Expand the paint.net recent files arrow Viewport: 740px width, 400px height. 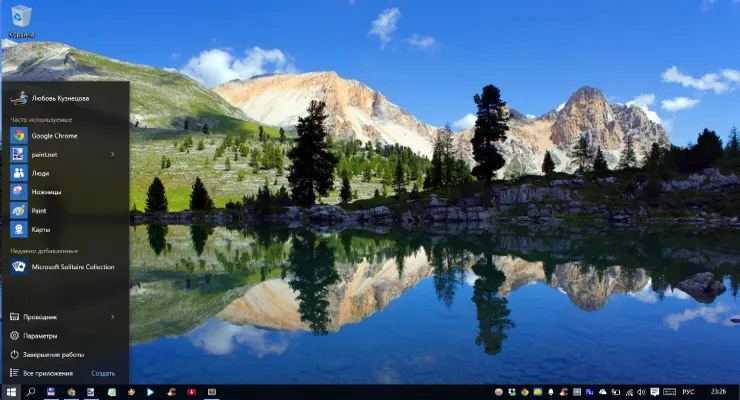112,154
